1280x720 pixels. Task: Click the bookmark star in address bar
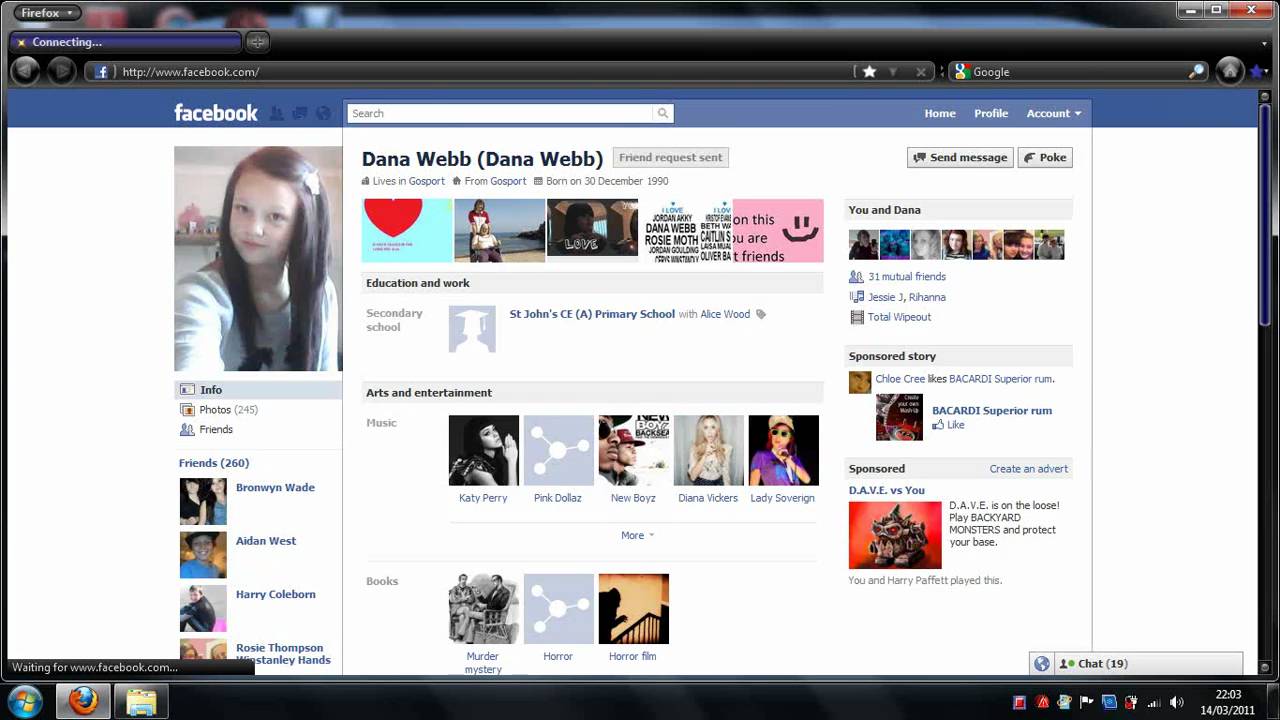click(869, 72)
